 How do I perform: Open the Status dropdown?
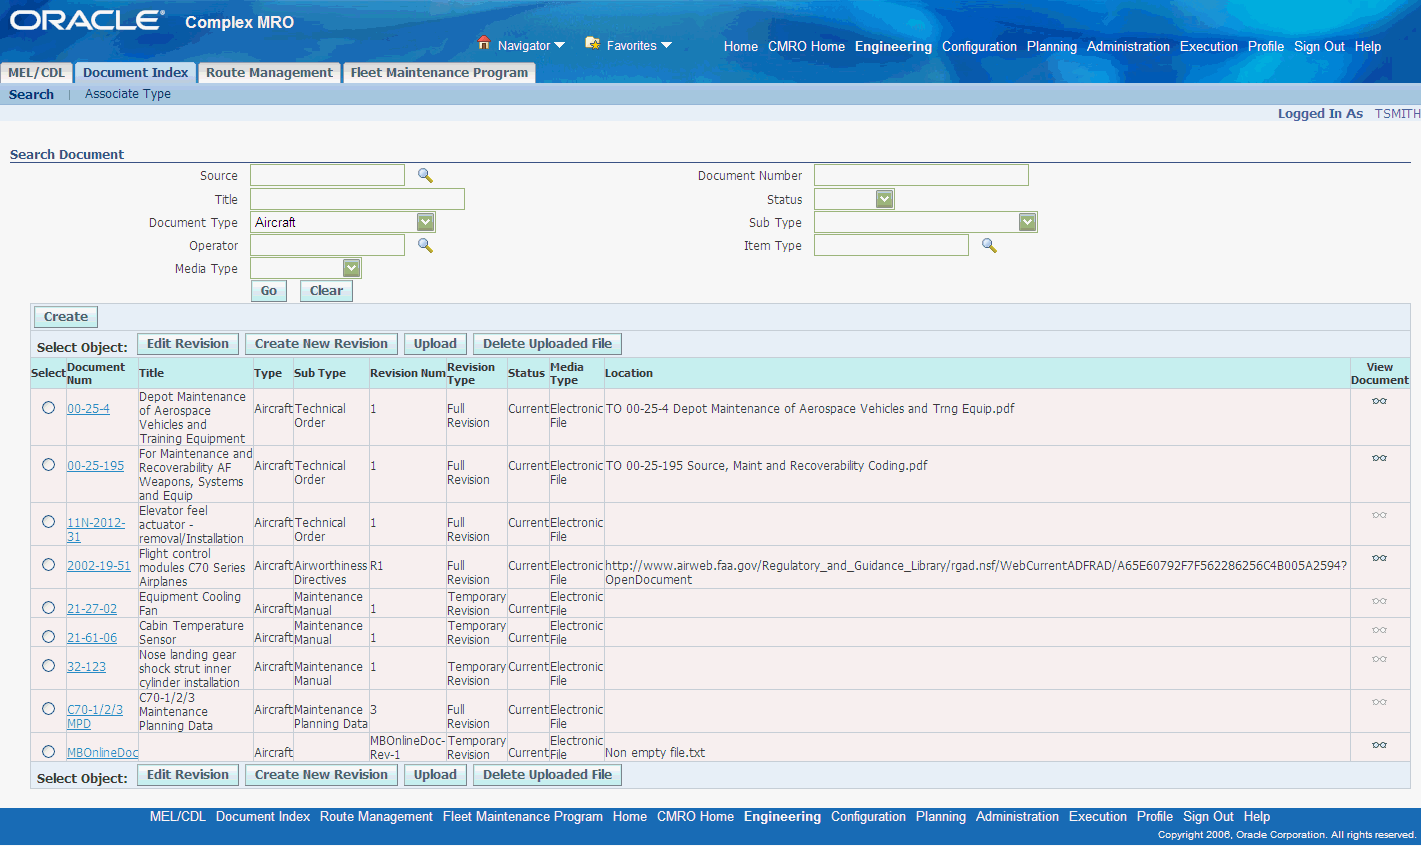point(854,199)
